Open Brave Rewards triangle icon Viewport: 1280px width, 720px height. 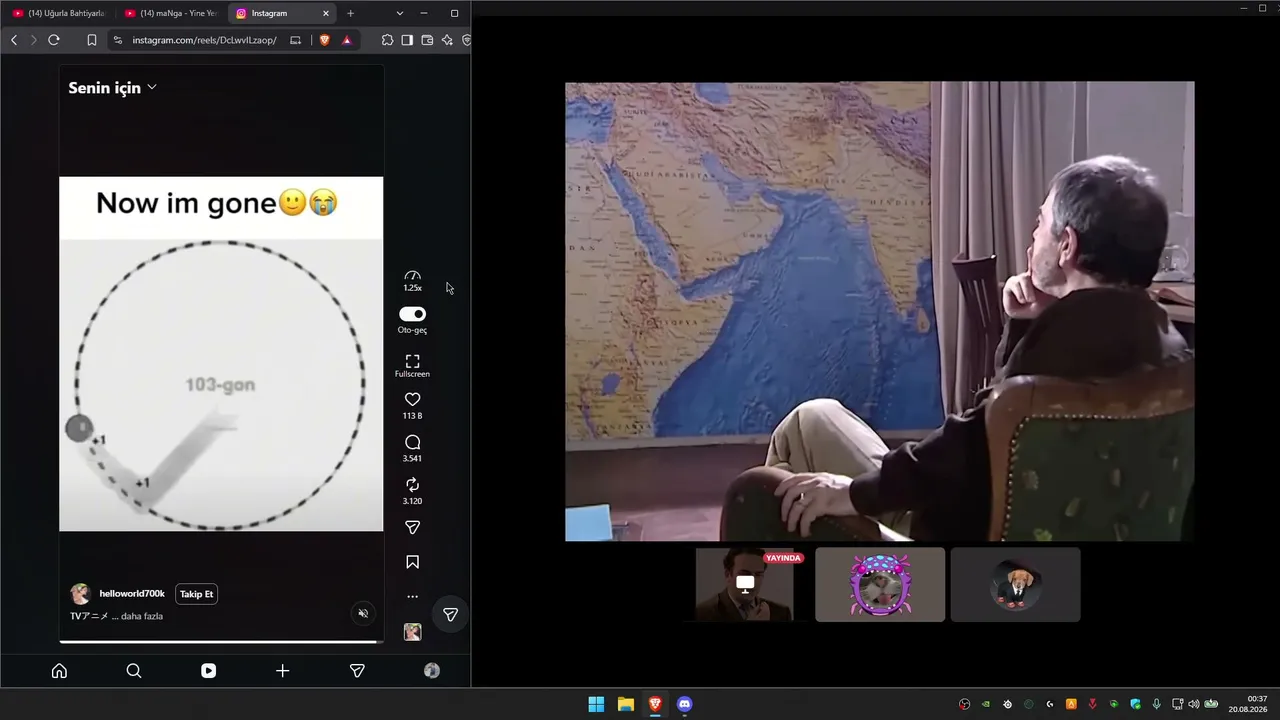click(x=346, y=40)
